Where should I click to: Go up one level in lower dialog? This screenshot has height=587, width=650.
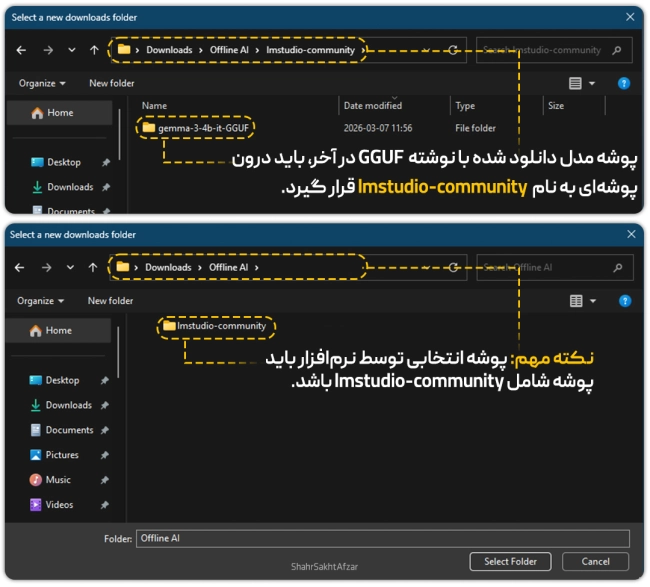(x=93, y=267)
